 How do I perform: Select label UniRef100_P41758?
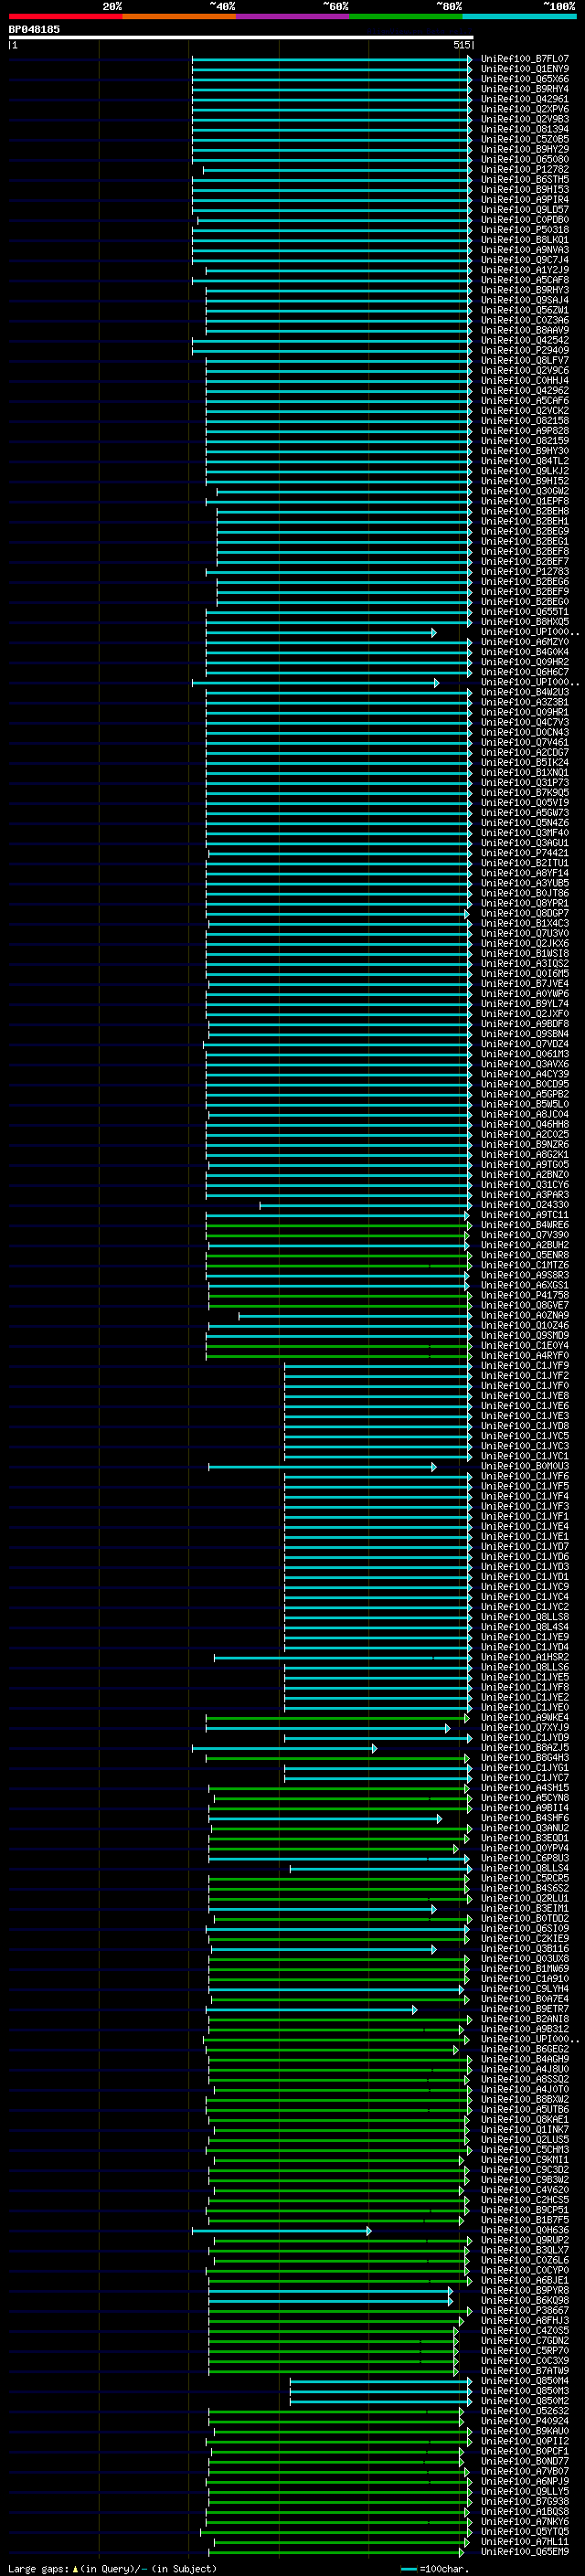pyautogui.click(x=525, y=1295)
